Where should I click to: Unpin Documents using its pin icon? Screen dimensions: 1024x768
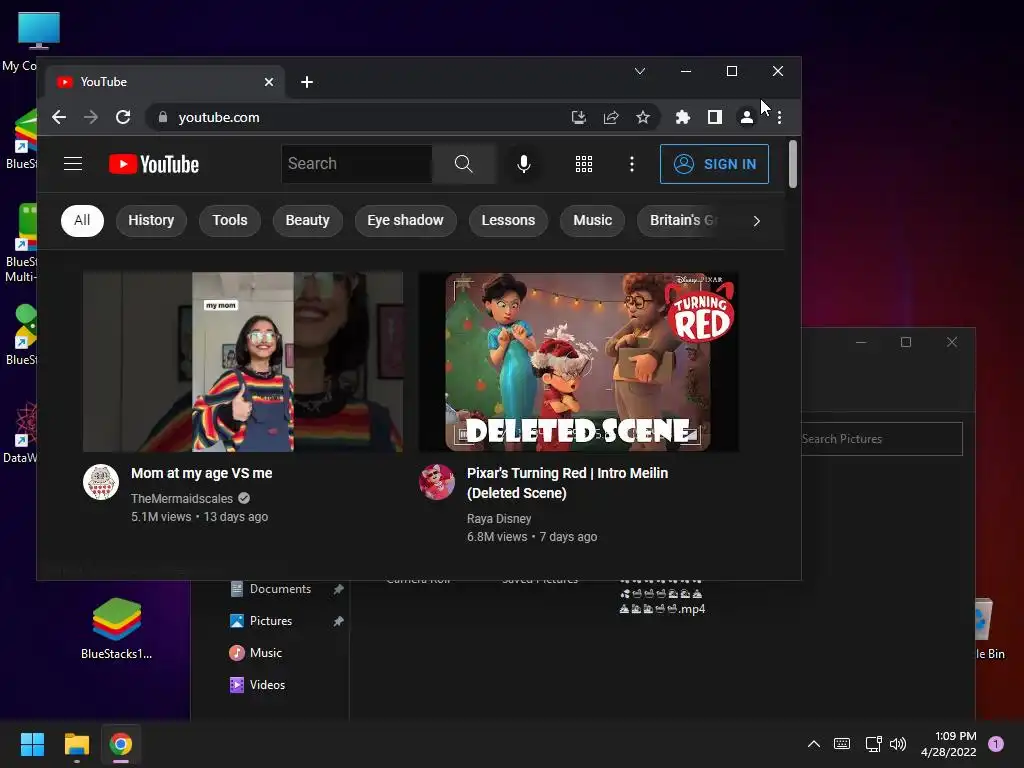[338, 589]
